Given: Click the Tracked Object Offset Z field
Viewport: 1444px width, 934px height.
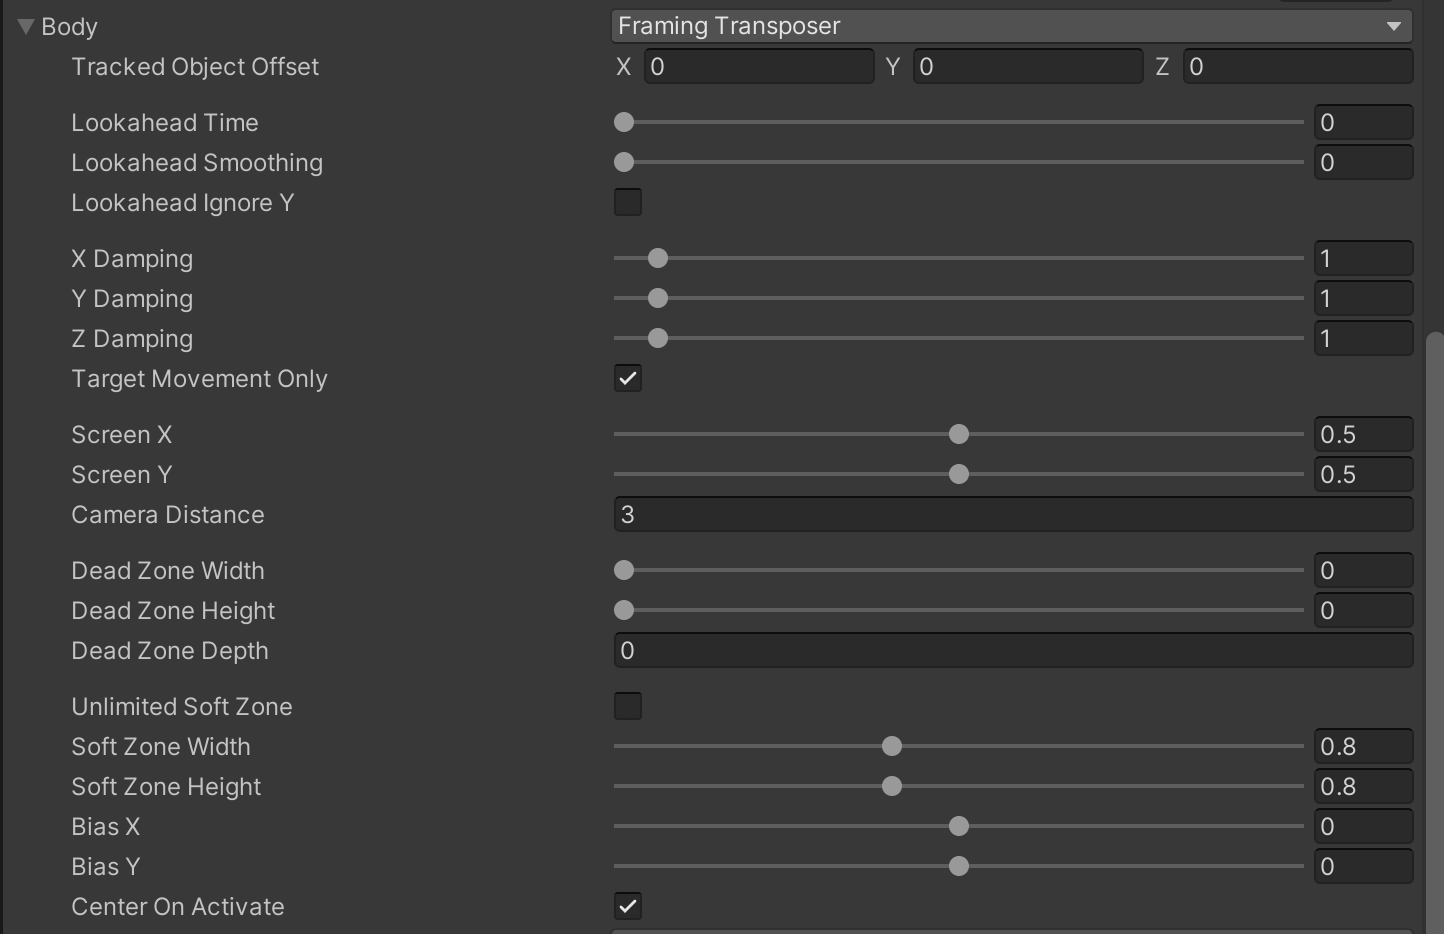Looking at the screenshot, I should tap(1297, 67).
